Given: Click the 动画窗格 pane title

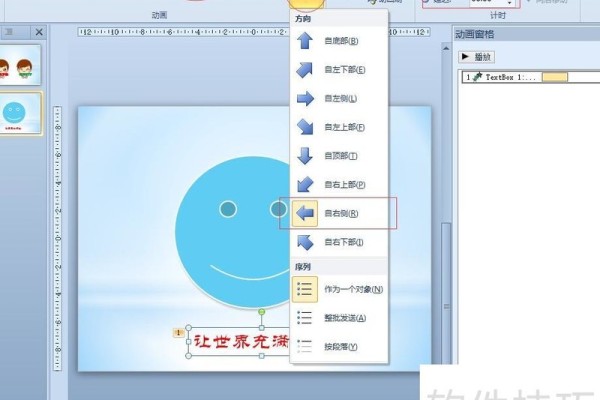Looking at the screenshot, I should click(474, 34).
